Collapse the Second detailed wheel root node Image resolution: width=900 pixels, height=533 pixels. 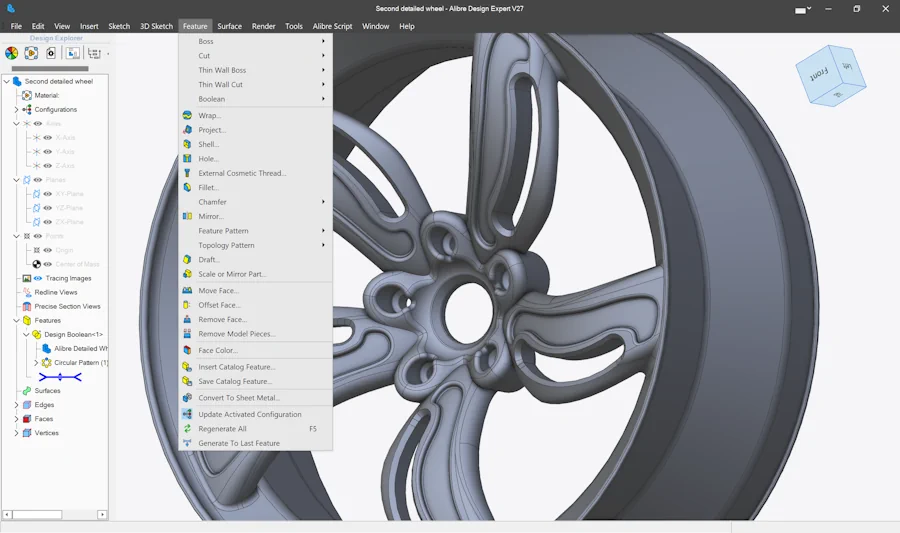(6, 81)
